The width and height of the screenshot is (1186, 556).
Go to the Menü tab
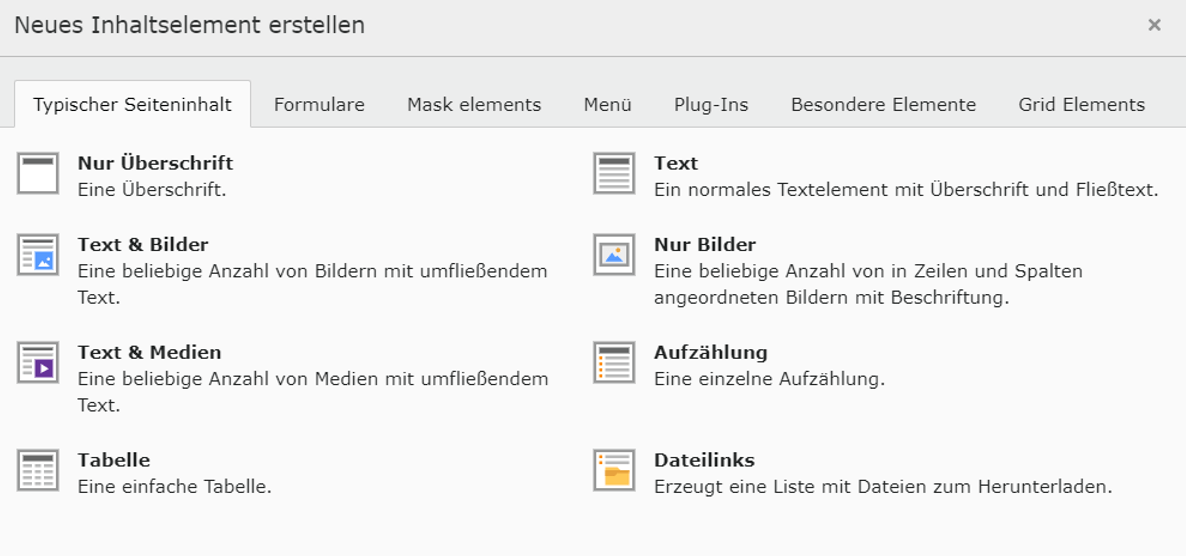coord(607,105)
